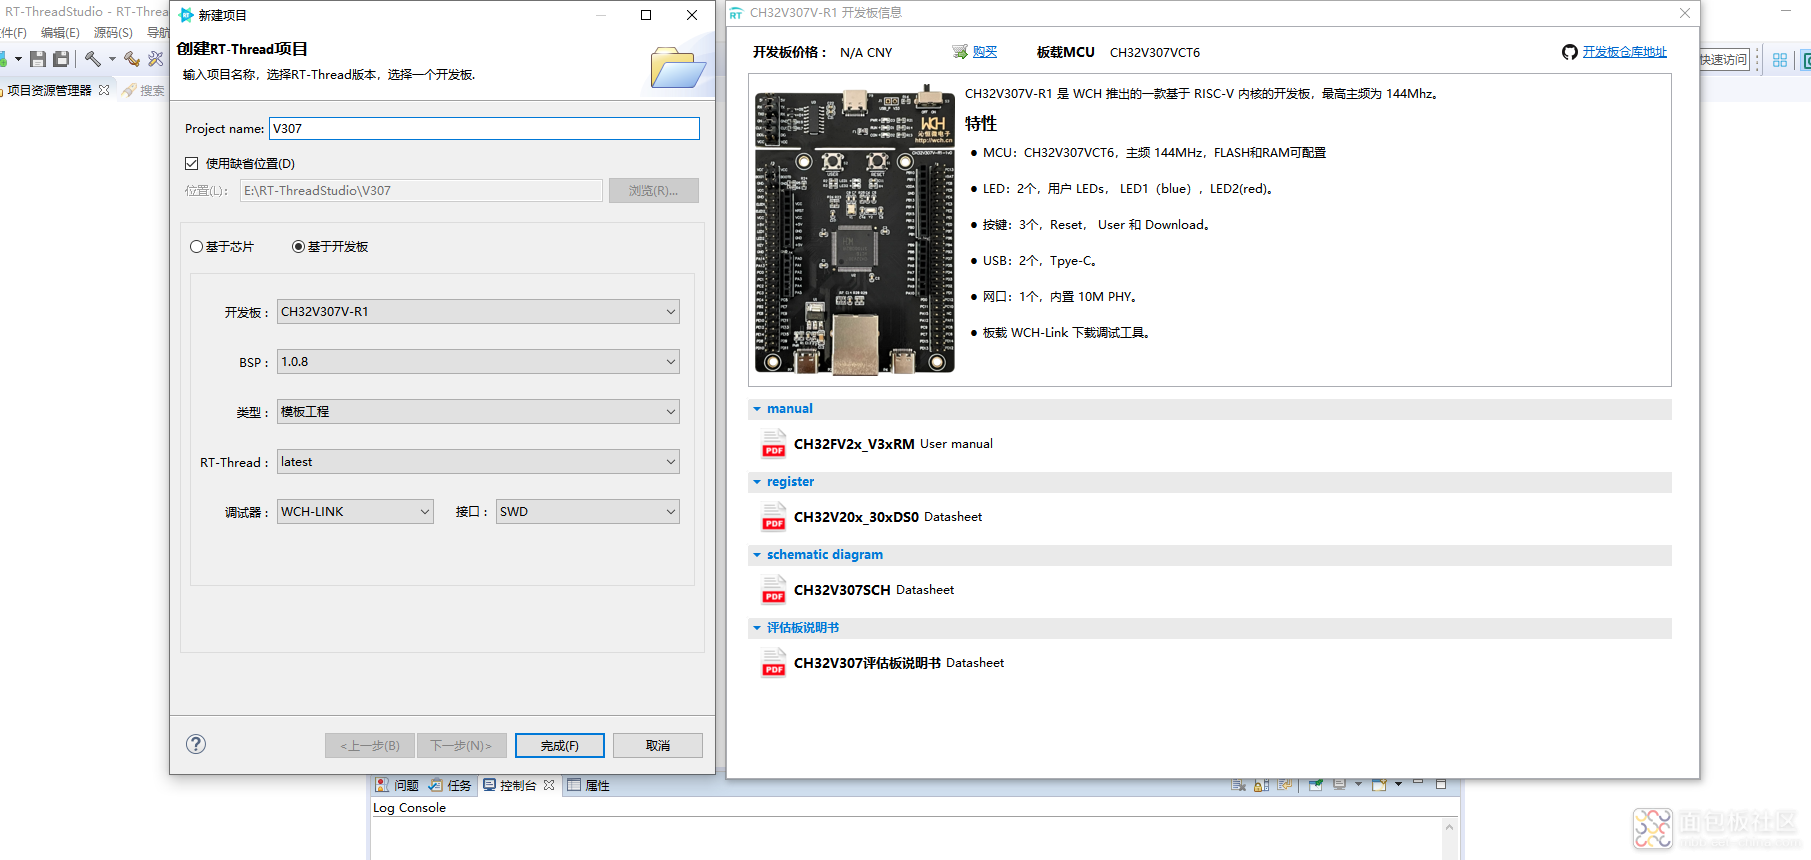Image resolution: width=1811 pixels, height=860 pixels.
Task: Click the 快速访问 quick access field
Action: click(1724, 60)
